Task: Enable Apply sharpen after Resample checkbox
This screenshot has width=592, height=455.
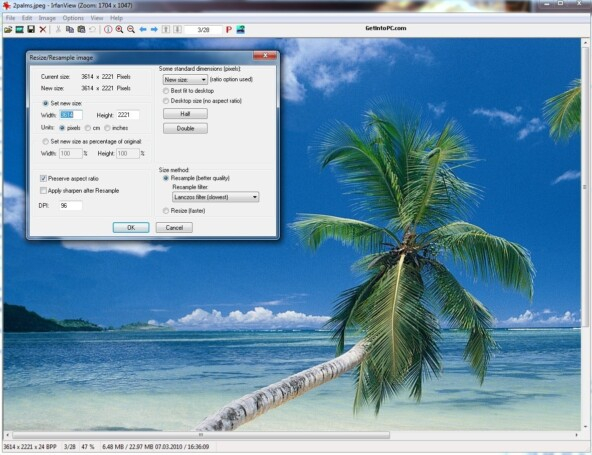Action: coord(43,191)
